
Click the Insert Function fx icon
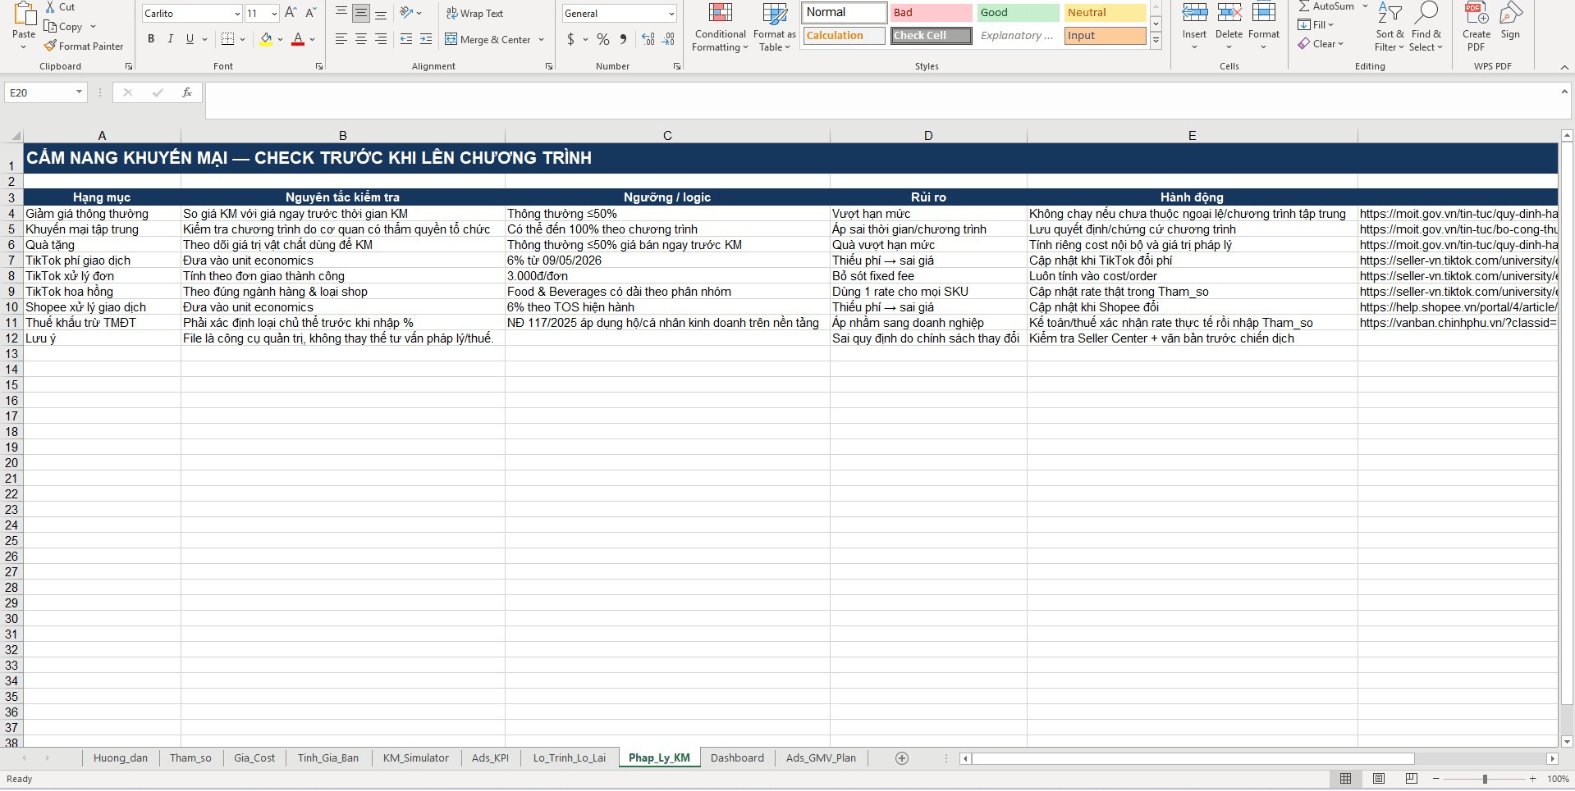pyautogui.click(x=187, y=93)
